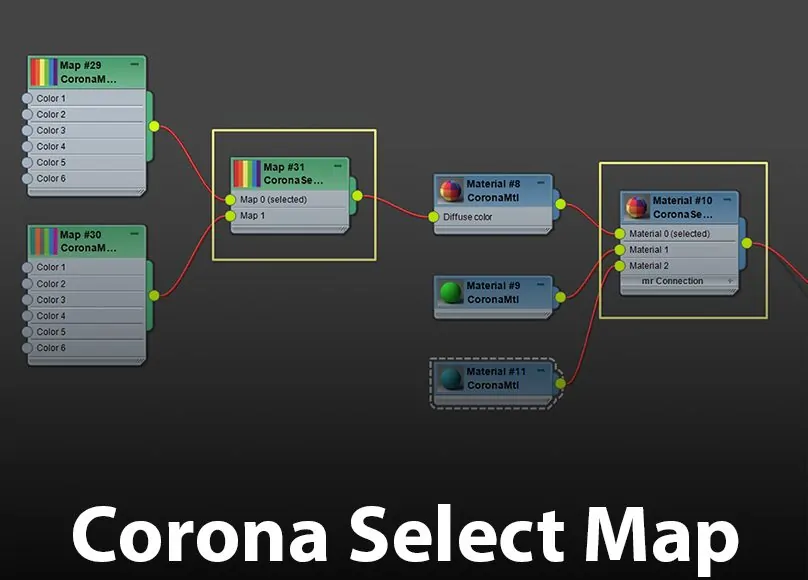Click the Diffuse color input socket
Screen dimensions: 808x580
tap(434, 217)
